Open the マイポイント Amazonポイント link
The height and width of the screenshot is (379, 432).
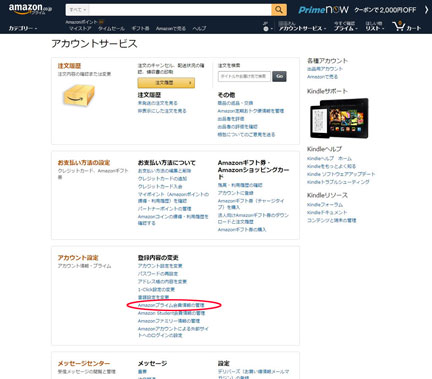[173, 197]
